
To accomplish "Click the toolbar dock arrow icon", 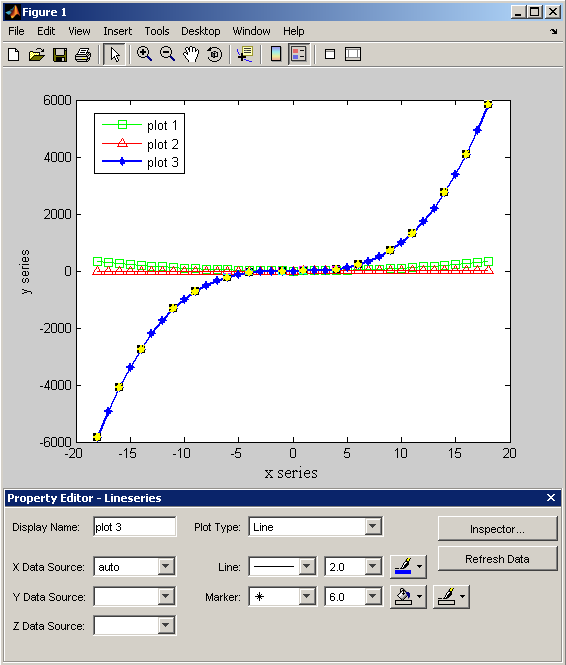I will [554, 31].
